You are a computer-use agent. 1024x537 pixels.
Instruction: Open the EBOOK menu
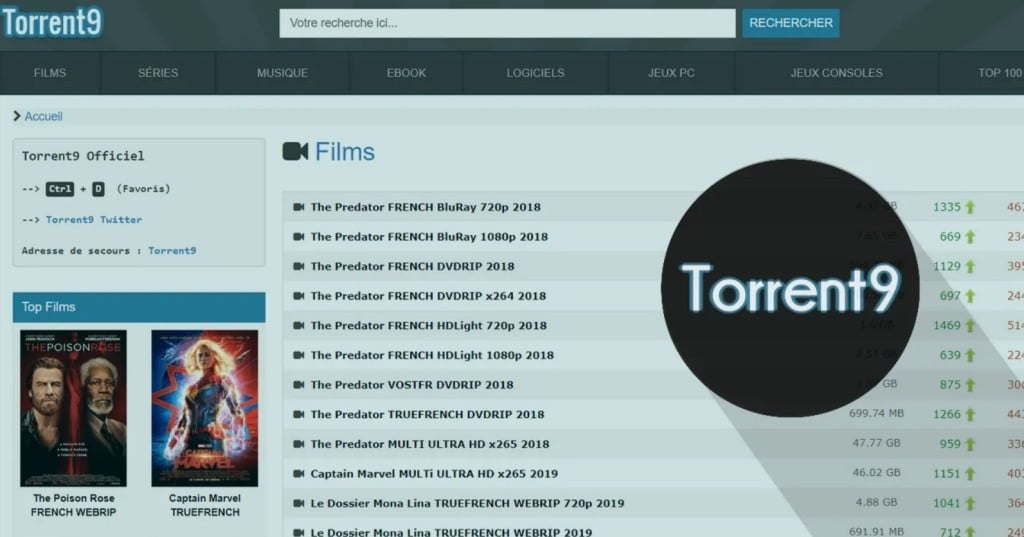[x=406, y=73]
